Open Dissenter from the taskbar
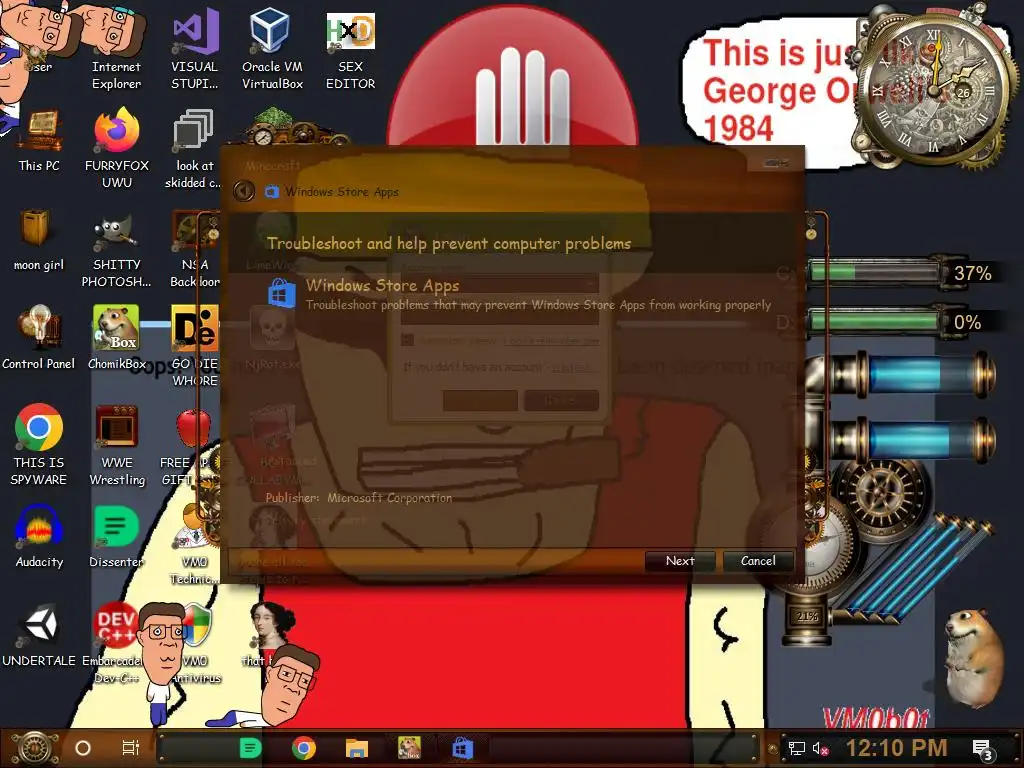1024x768 pixels. click(x=250, y=748)
